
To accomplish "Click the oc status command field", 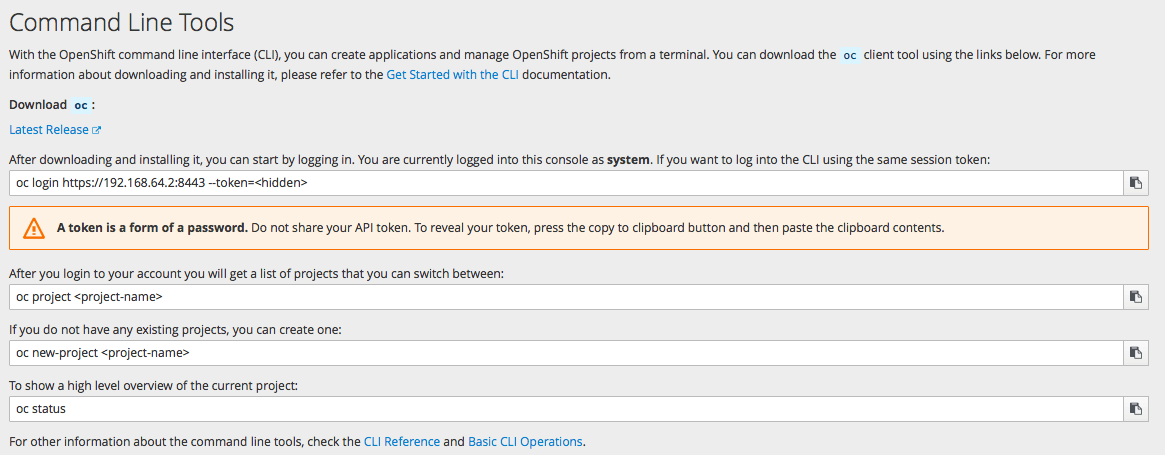I will (x=566, y=408).
